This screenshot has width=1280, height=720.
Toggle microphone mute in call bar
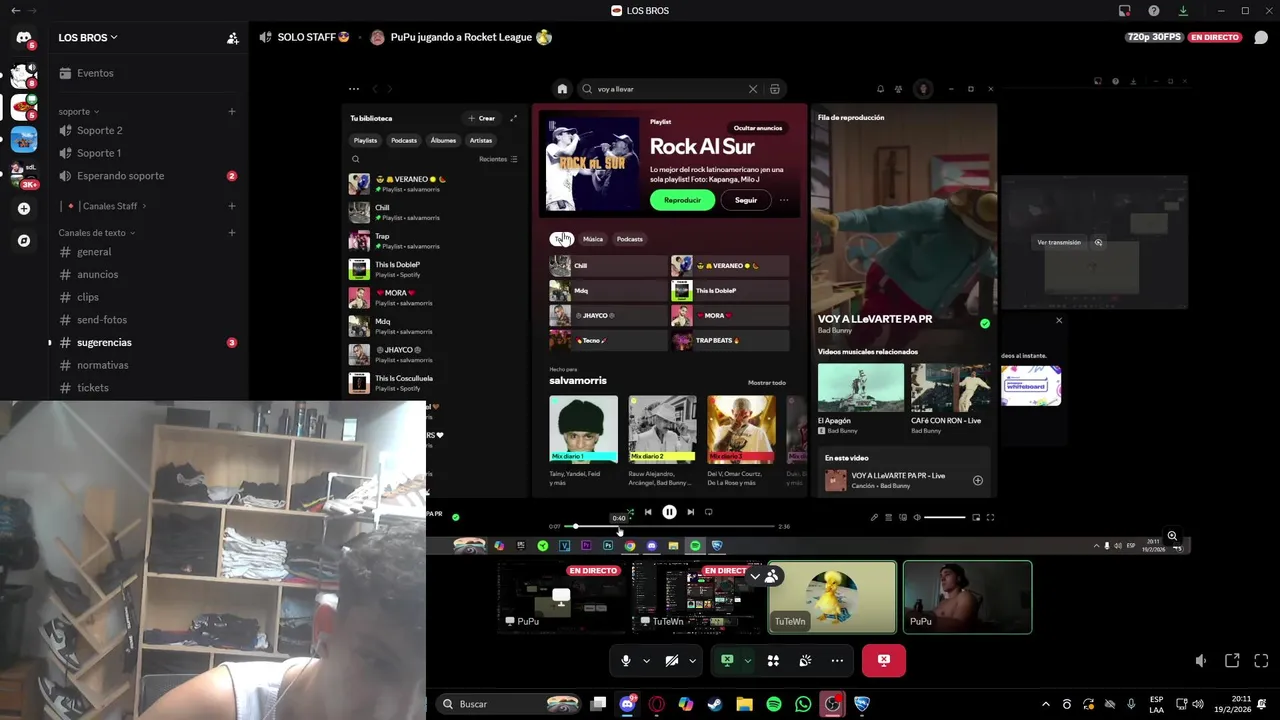pyautogui.click(x=626, y=661)
